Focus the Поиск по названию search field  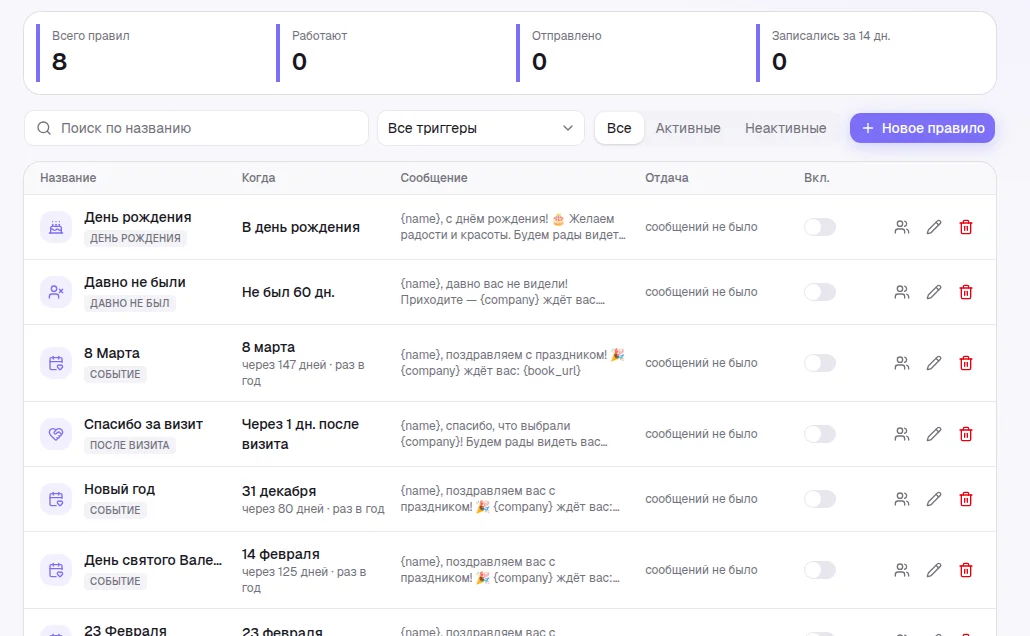tap(196, 128)
